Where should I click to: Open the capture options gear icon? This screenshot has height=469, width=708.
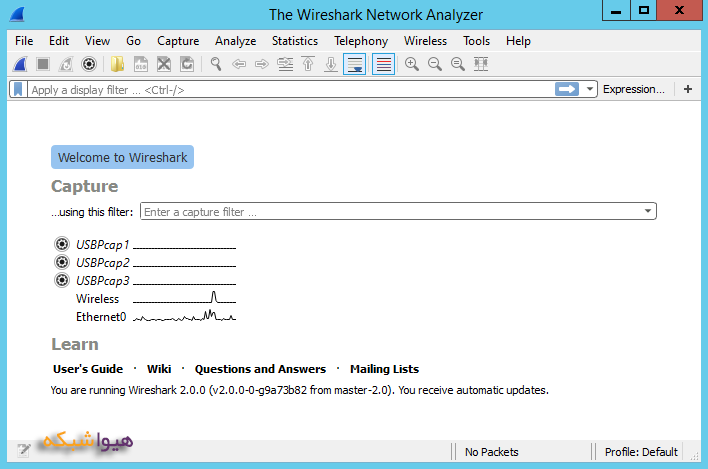pyautogui.click(x=89, y=64)
